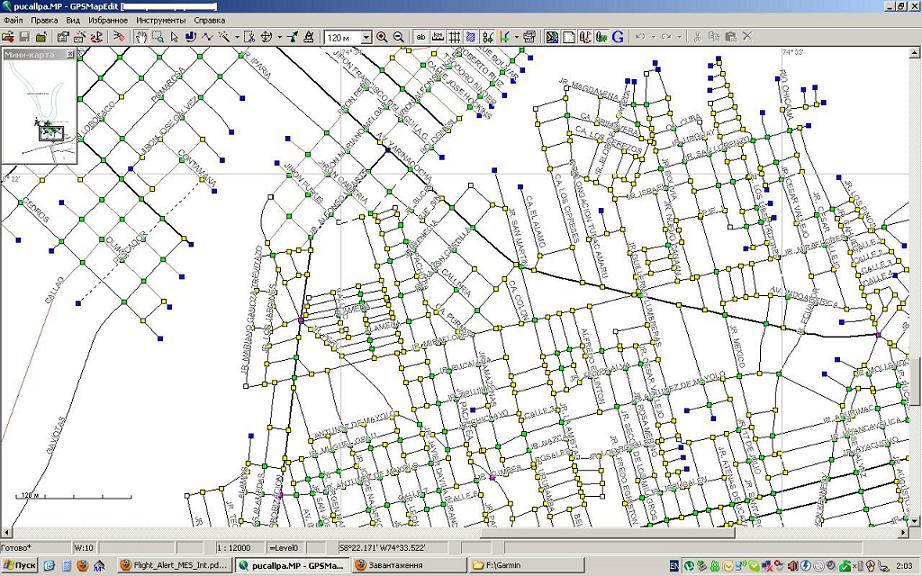922x576 pixels.
Task: Open the F:\Garmin folder taskbar window
Action: click(527, 565)
